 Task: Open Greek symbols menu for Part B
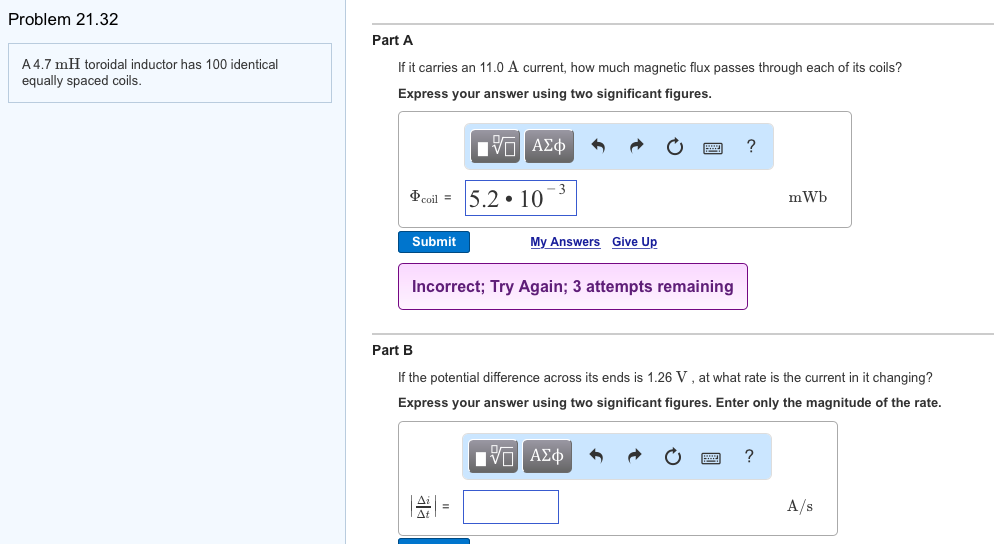548,457
